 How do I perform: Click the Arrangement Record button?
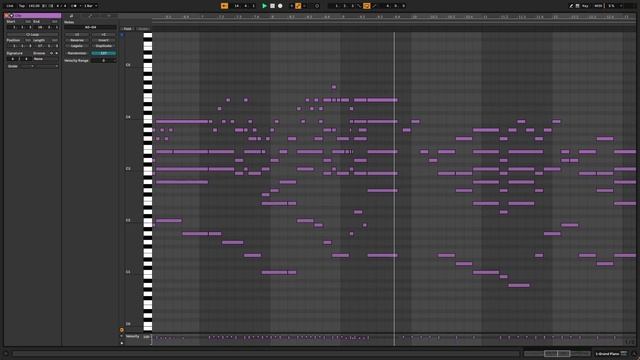(280, 6)
